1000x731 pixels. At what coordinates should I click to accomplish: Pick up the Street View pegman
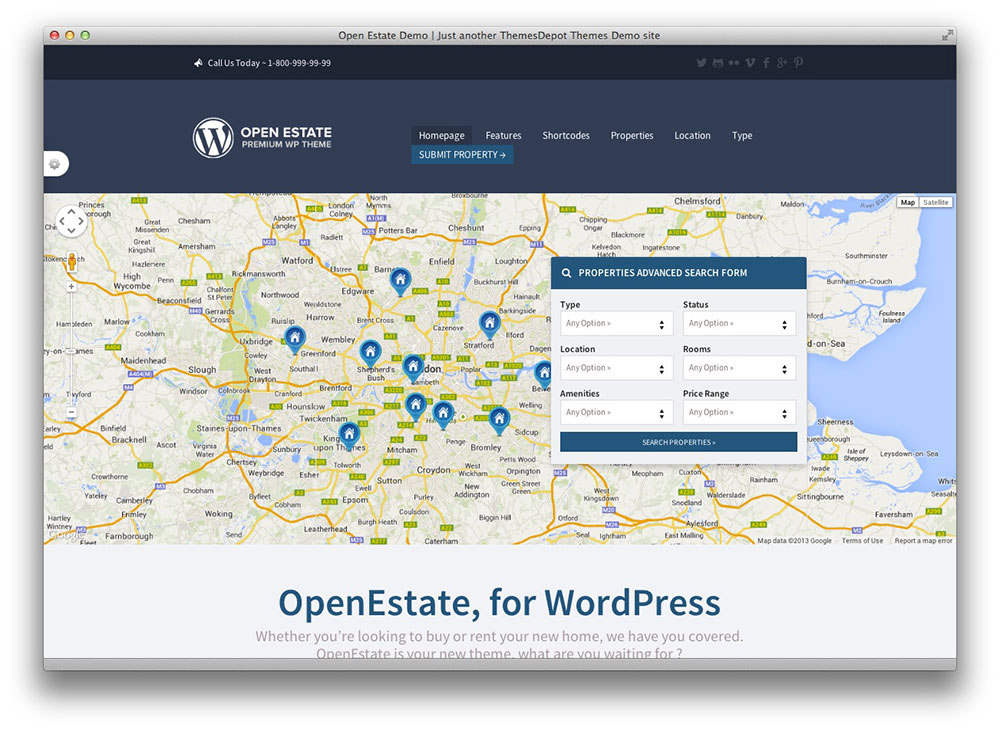pyautogui.click(x=71, y=262)
